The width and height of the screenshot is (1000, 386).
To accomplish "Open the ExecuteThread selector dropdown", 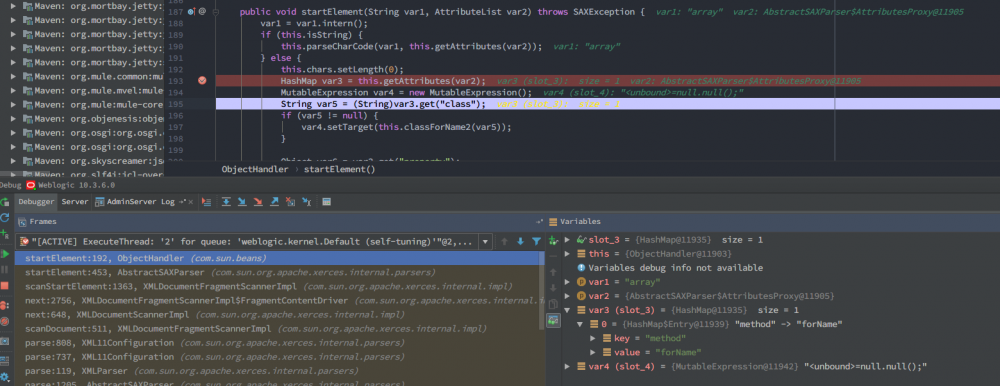I will [486, 242].
